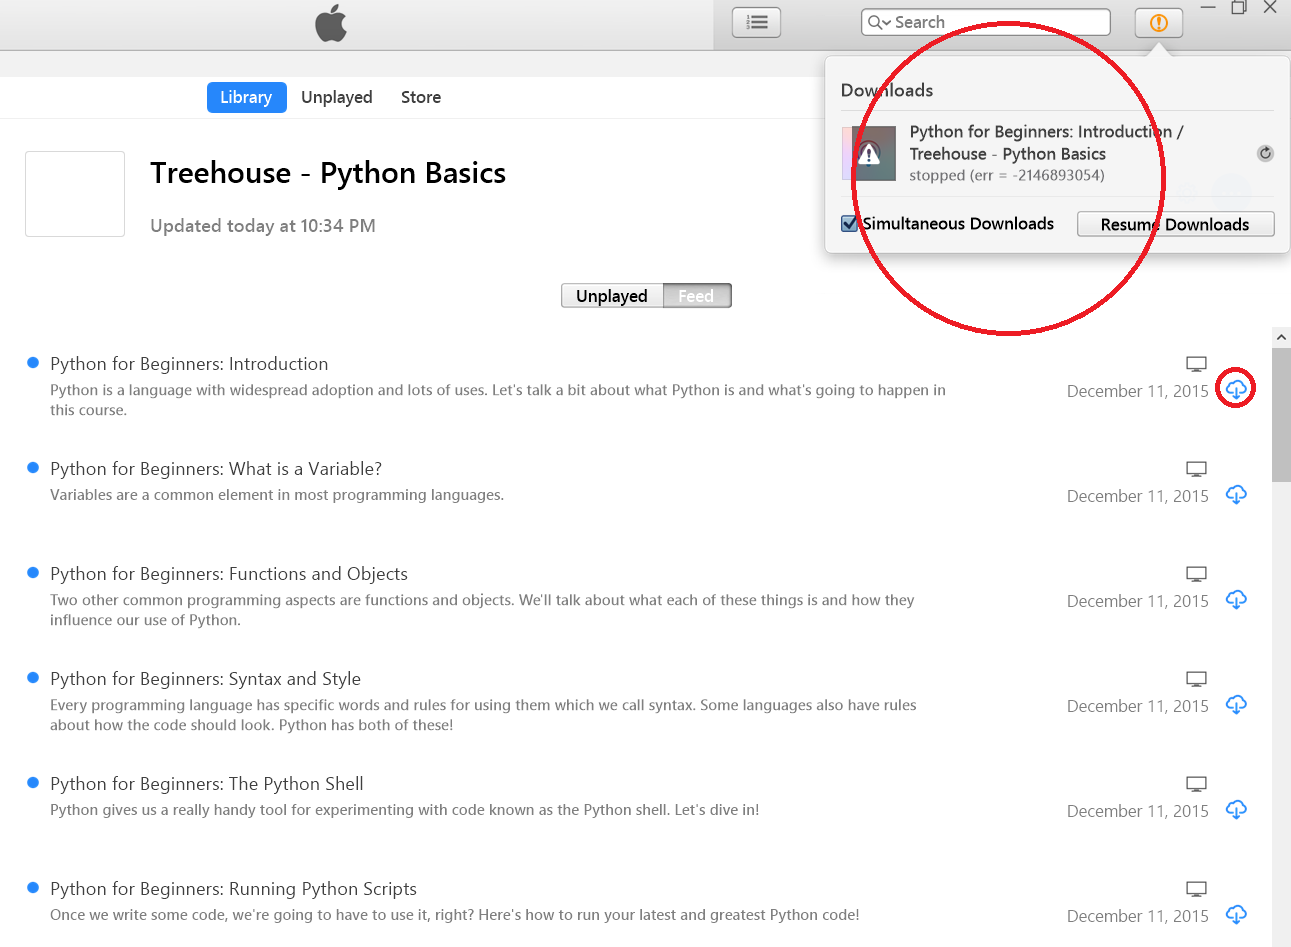Viewport: 1291px width, 947px height.
Task: Click the Apple logo in the top bar
Action: point(331,24)
